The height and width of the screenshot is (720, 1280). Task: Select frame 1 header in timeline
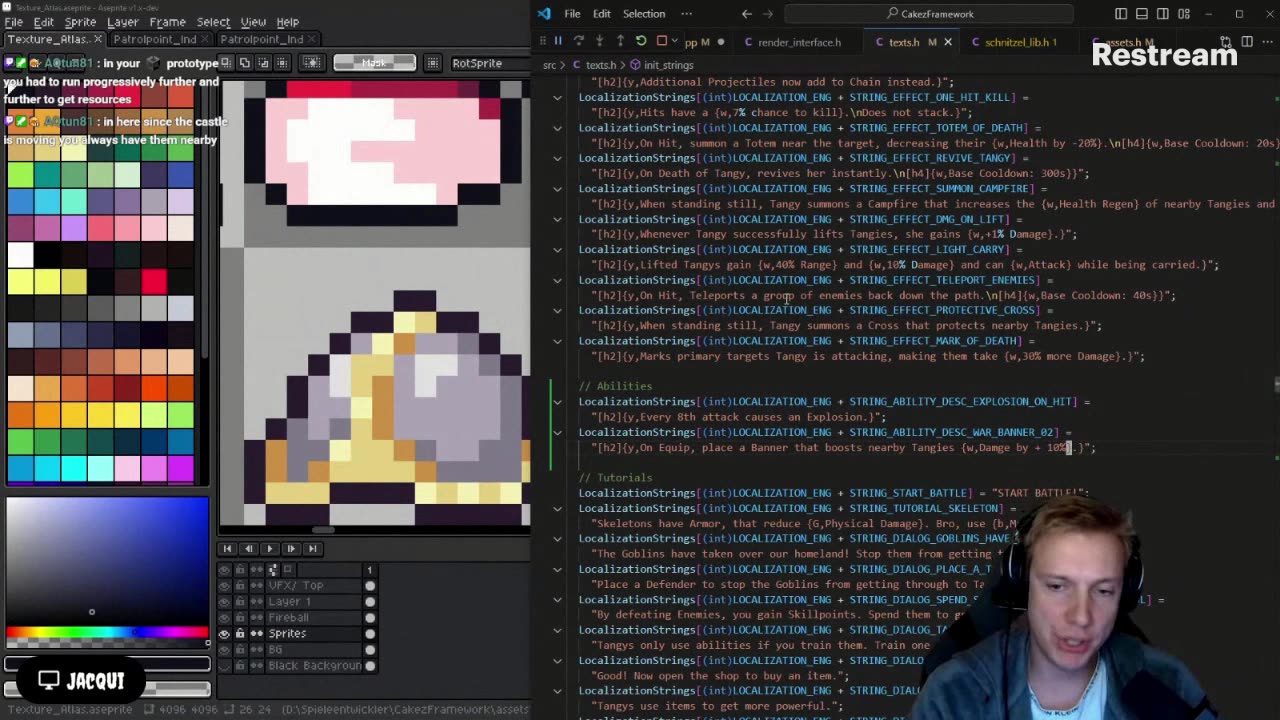click(369, 570)
